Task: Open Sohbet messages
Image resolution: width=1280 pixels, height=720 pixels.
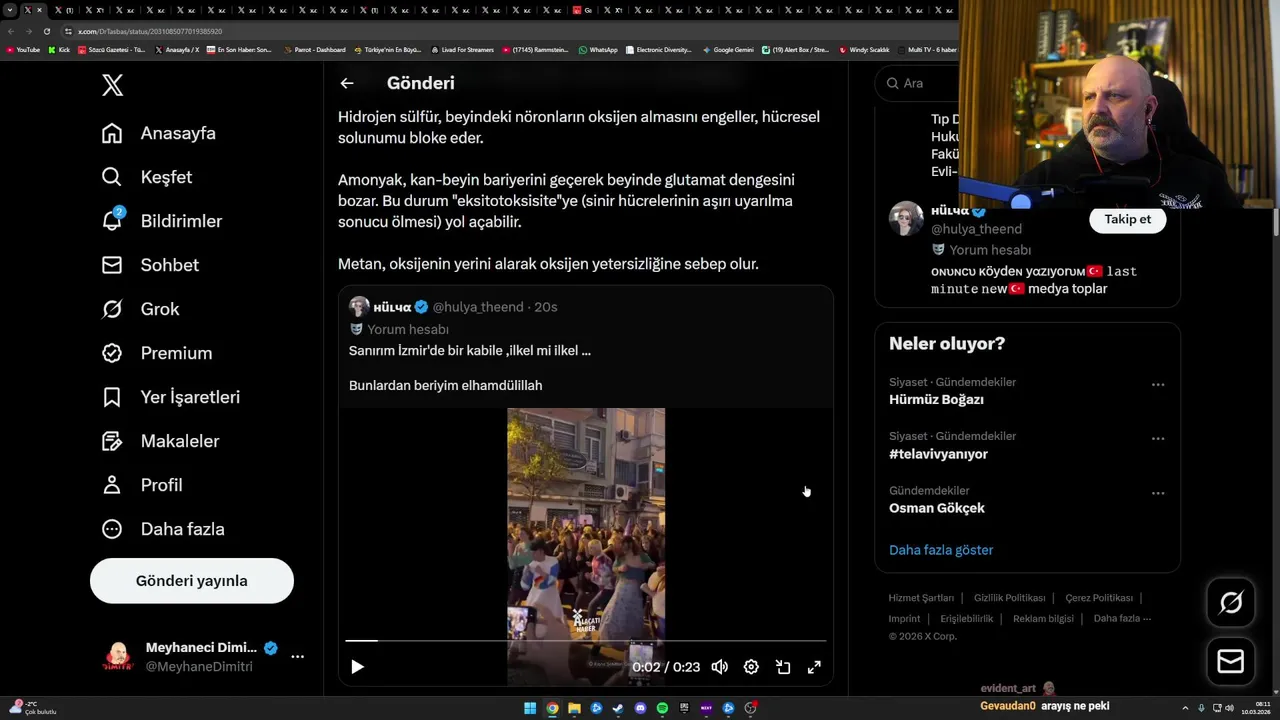Action: pos(150,265)
